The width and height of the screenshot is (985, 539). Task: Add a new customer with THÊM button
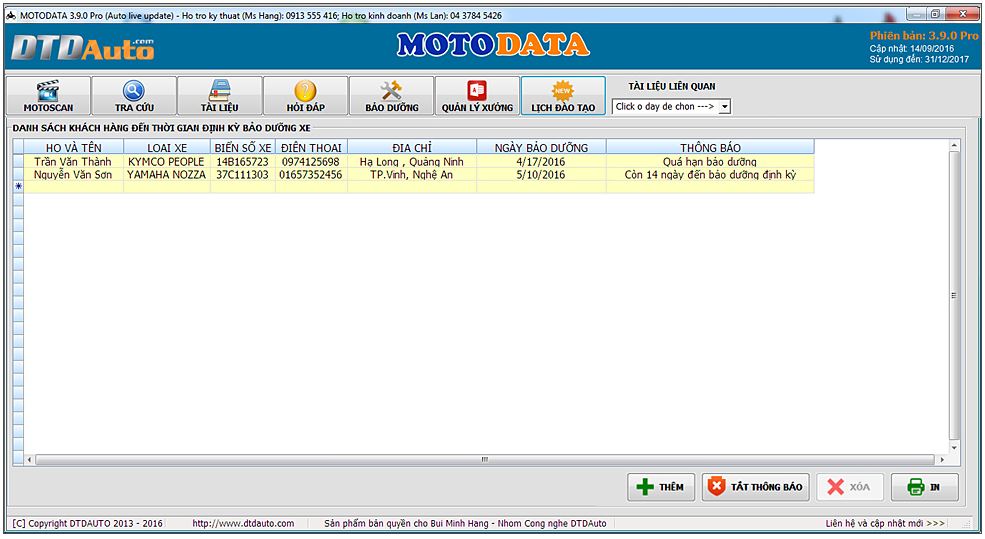661,487
